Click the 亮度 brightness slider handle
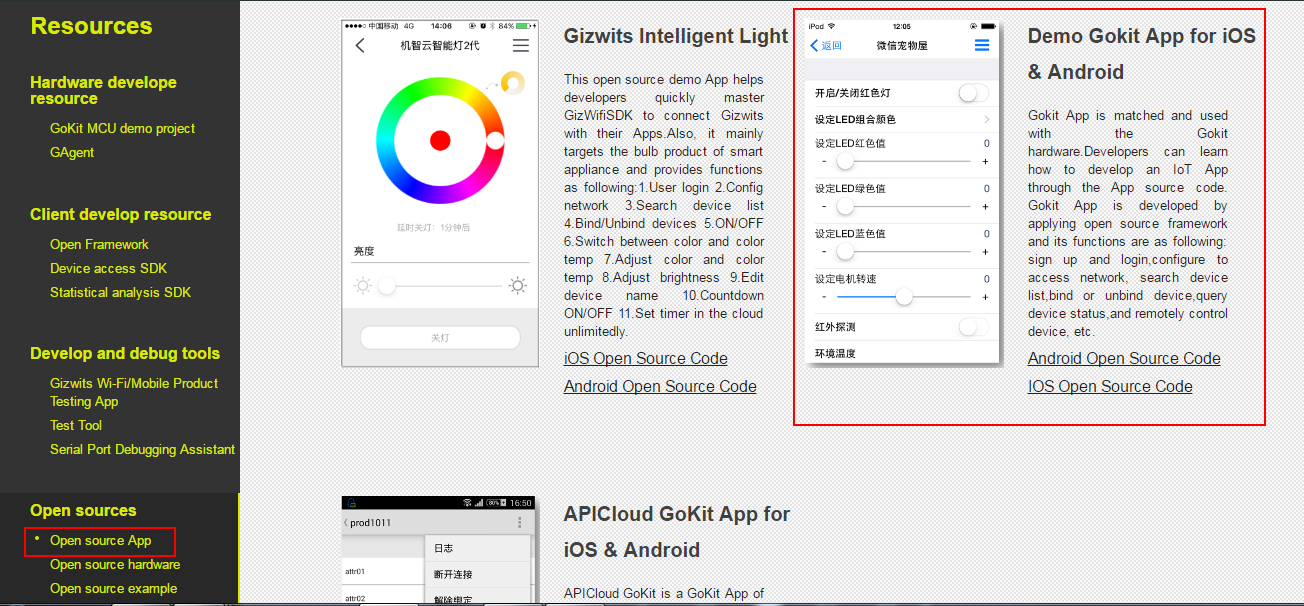The height and width of the screenshot is (606, 1304). point(386,285)
